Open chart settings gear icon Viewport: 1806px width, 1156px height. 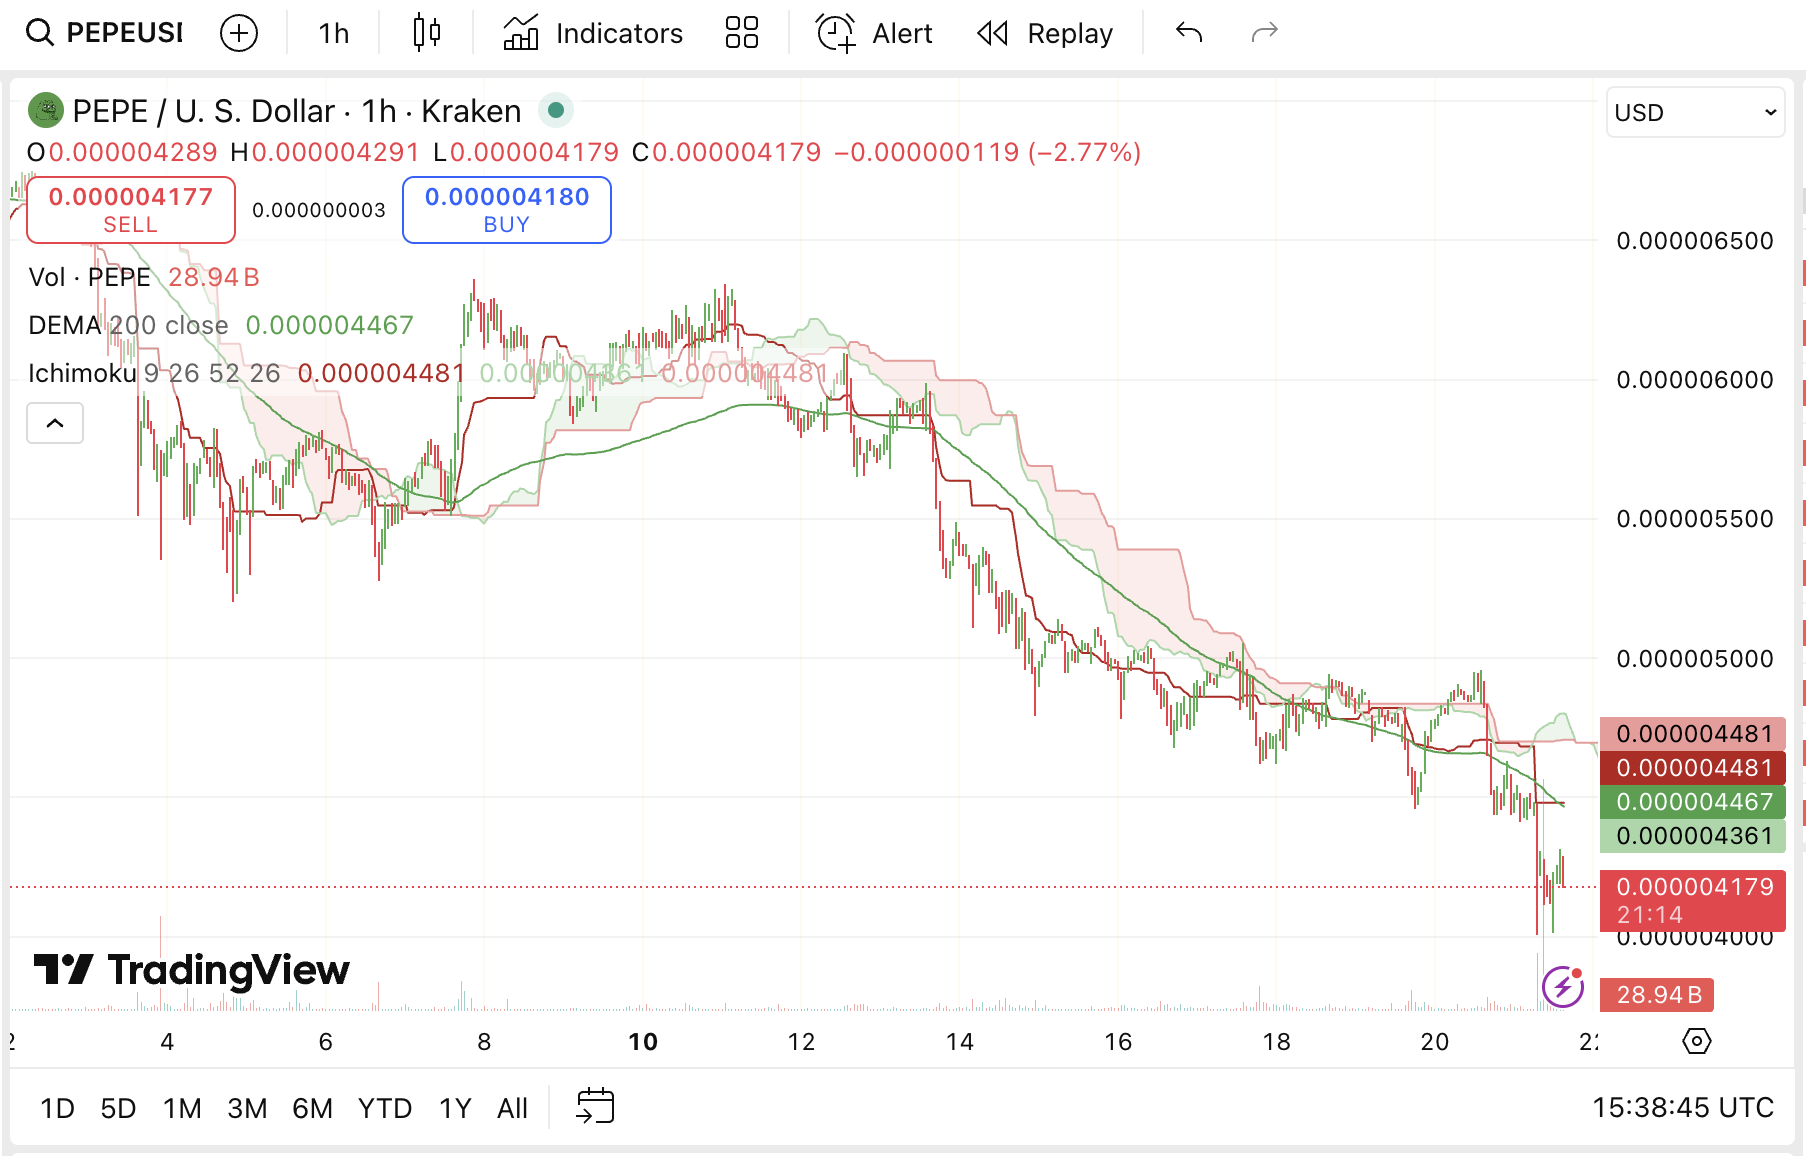coord(1696,1041)
